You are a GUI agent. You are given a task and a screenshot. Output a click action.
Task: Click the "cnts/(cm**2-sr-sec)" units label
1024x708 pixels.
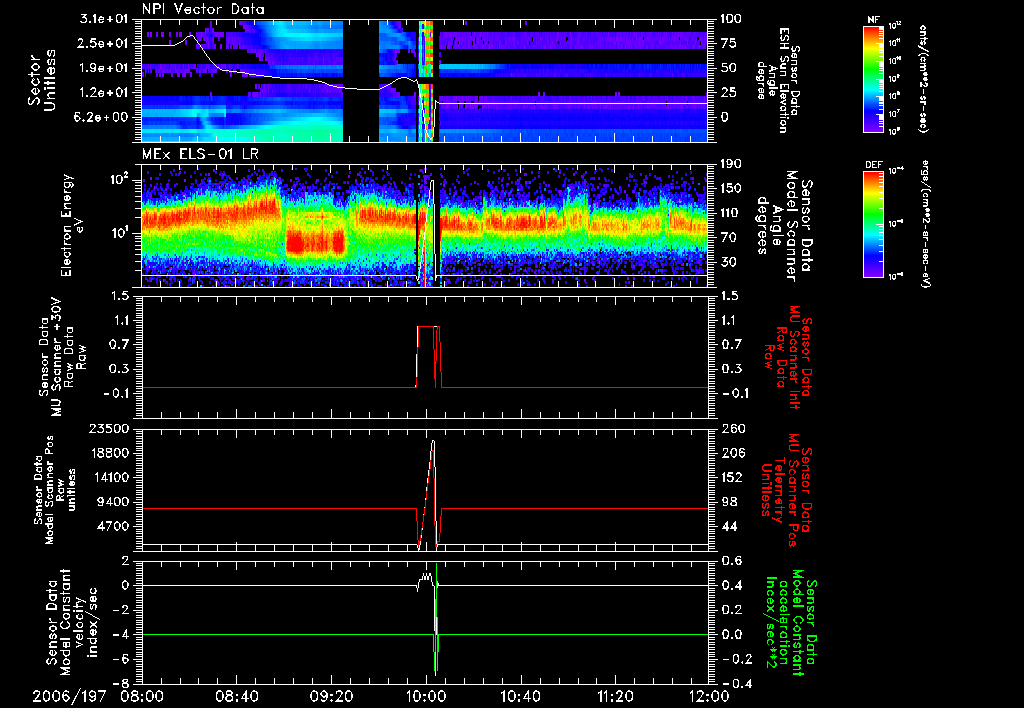(923, 78)
